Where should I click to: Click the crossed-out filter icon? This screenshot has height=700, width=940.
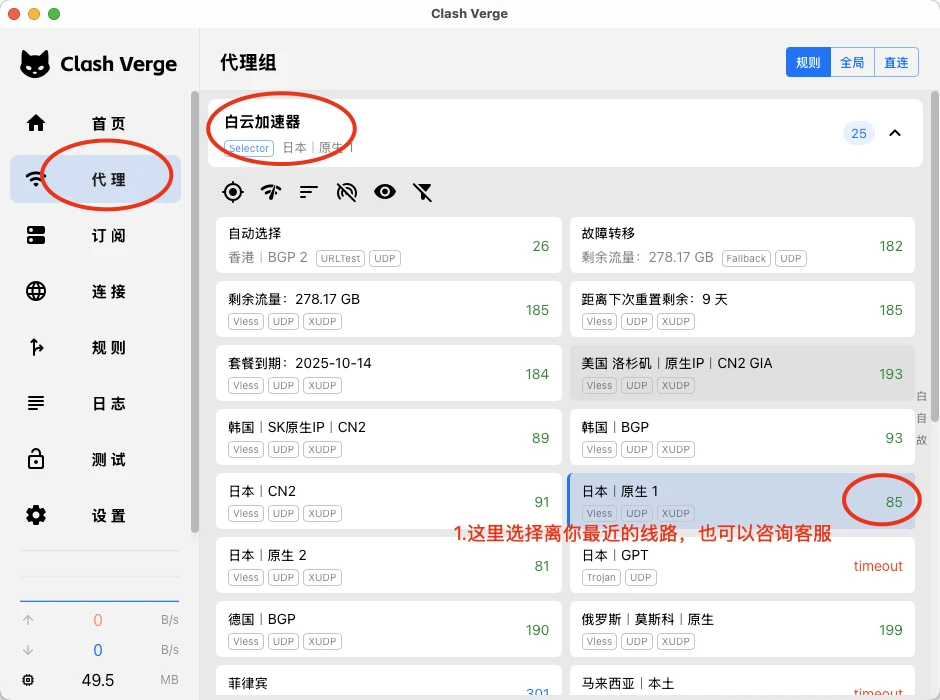click(423, 192)
